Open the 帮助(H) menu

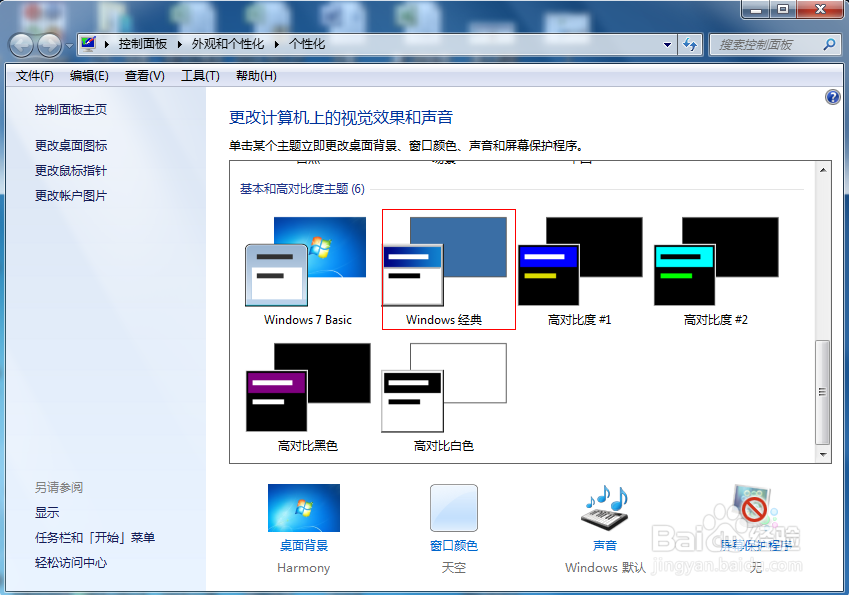point(256,76)
